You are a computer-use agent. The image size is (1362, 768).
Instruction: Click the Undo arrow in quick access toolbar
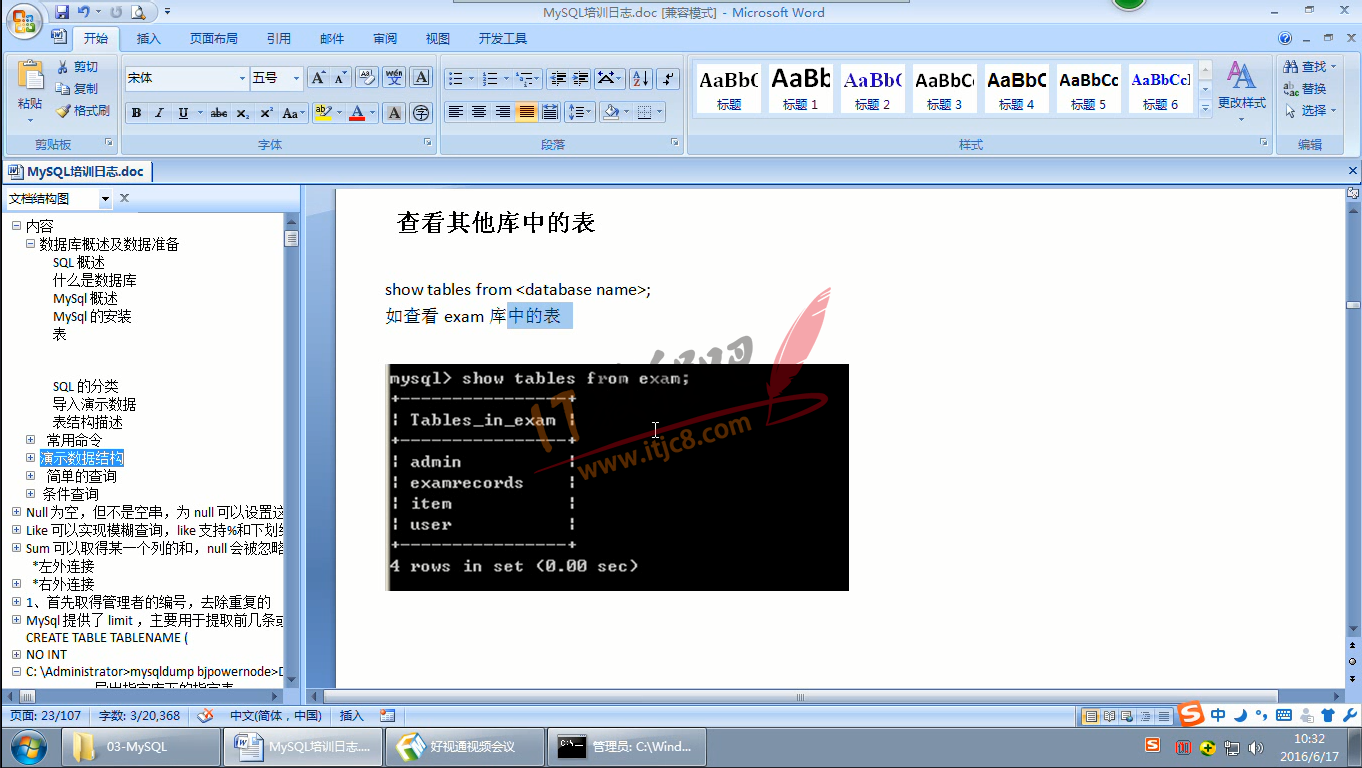(x=85, y=12)
